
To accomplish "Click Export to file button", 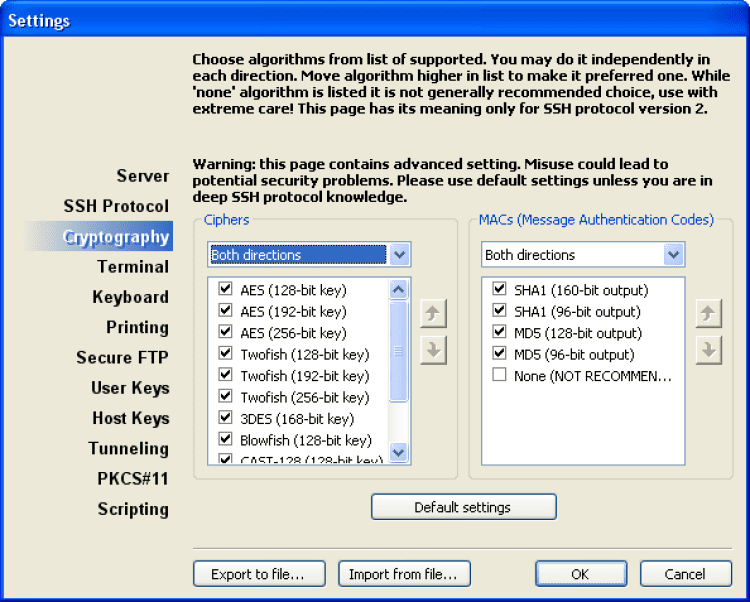I will click(259, 574).
